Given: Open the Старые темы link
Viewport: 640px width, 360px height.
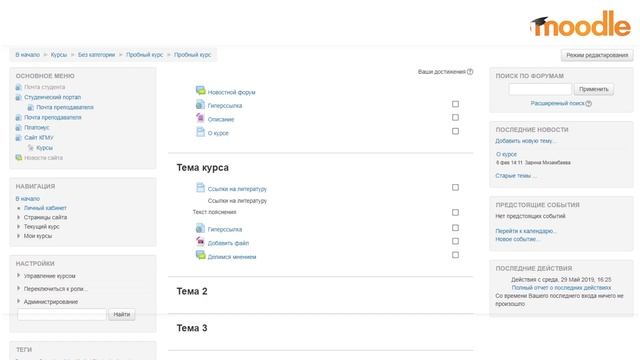Looking at the screenshot, I should [516, 176].
